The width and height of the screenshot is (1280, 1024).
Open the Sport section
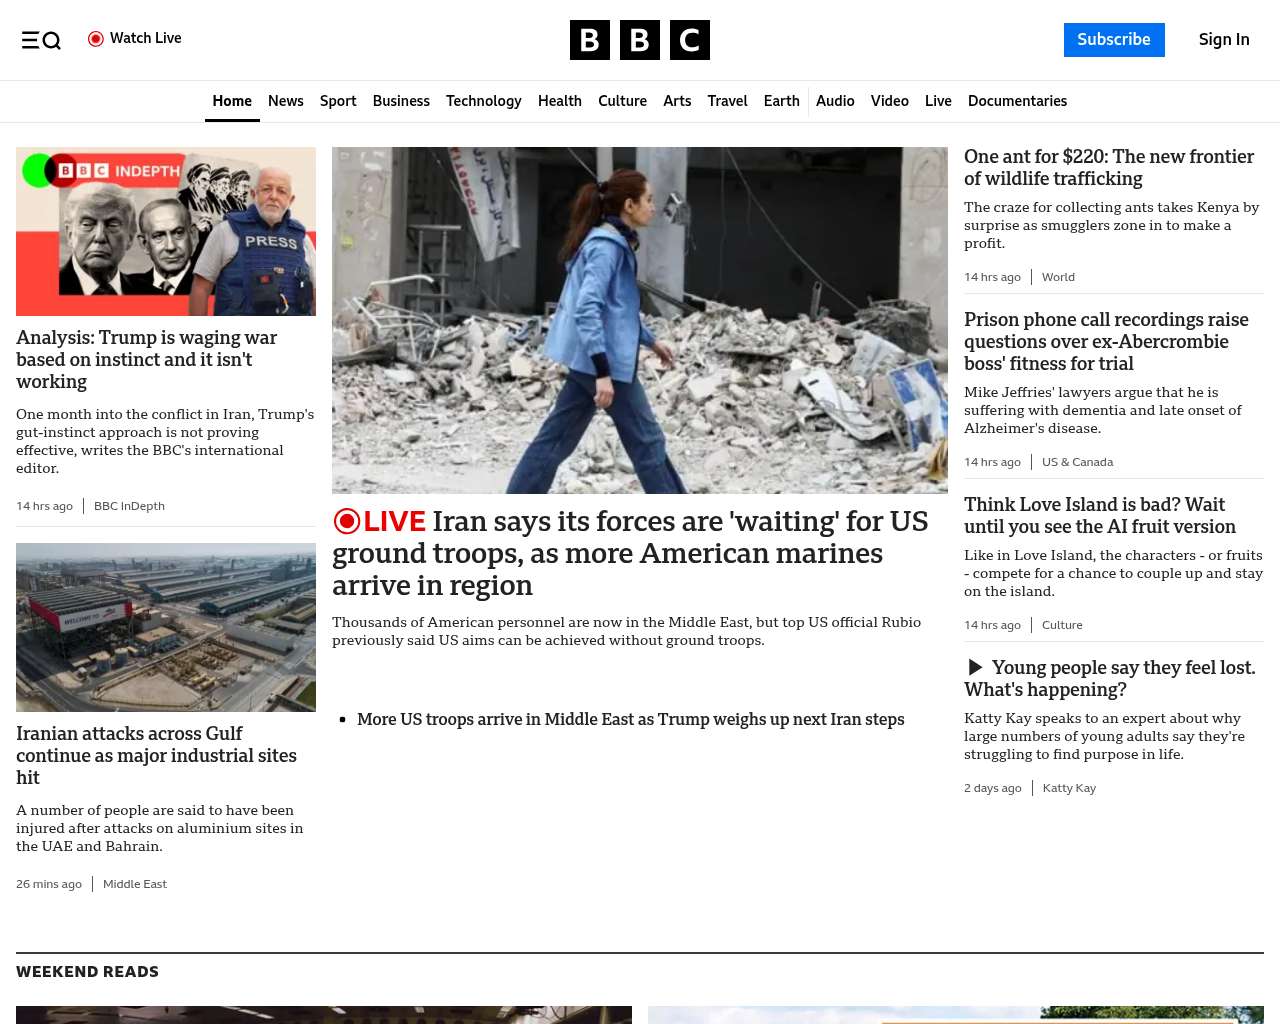(338, 101)
